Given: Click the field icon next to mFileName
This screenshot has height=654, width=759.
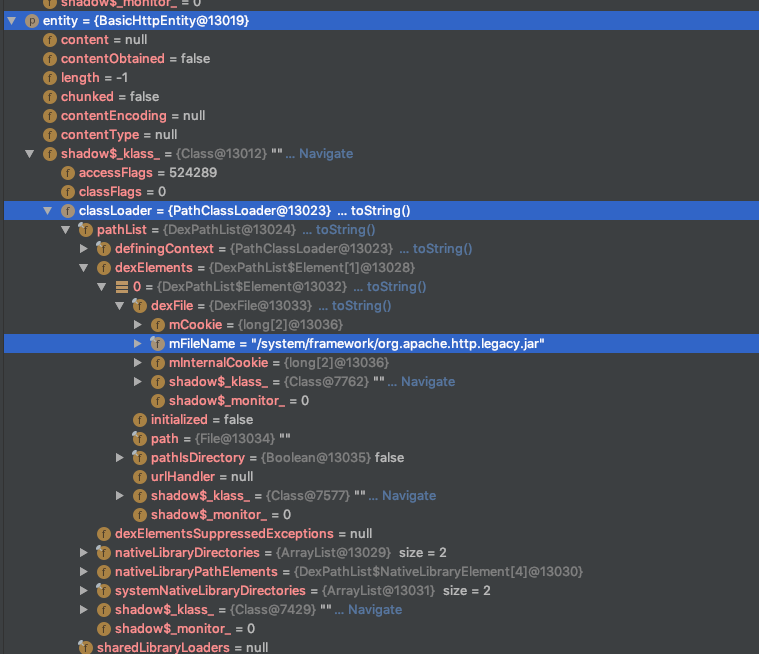Looking at the screenshot, I should [x=158, y=344].
